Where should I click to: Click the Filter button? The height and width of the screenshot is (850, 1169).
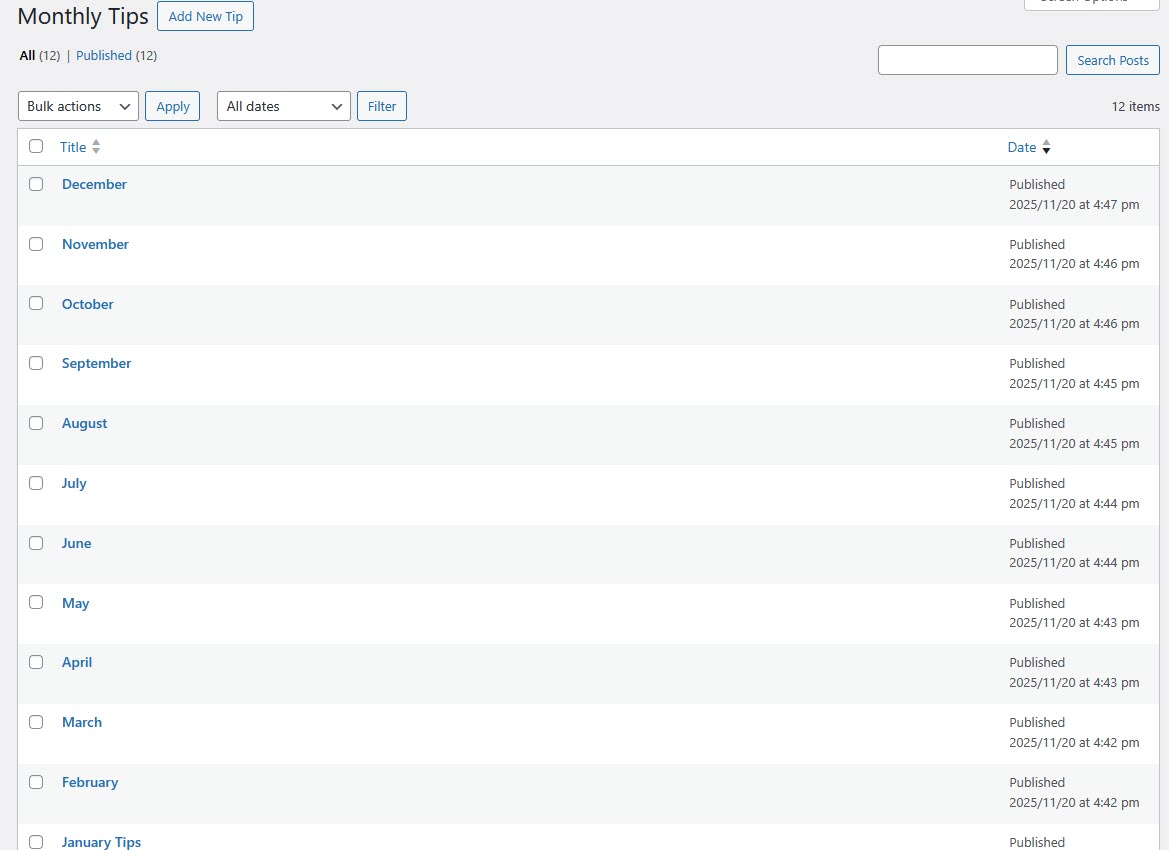pyautogui.click(x=382, y=106)
